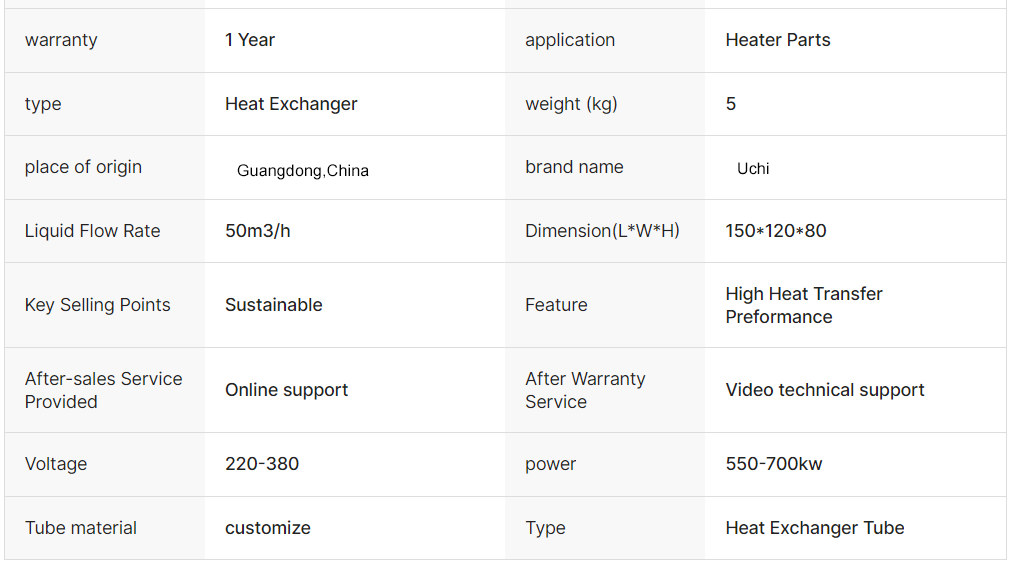The image size is (1013, 569).
Task: Click the "150*120*80" dimension value
Action: [776, 231]
